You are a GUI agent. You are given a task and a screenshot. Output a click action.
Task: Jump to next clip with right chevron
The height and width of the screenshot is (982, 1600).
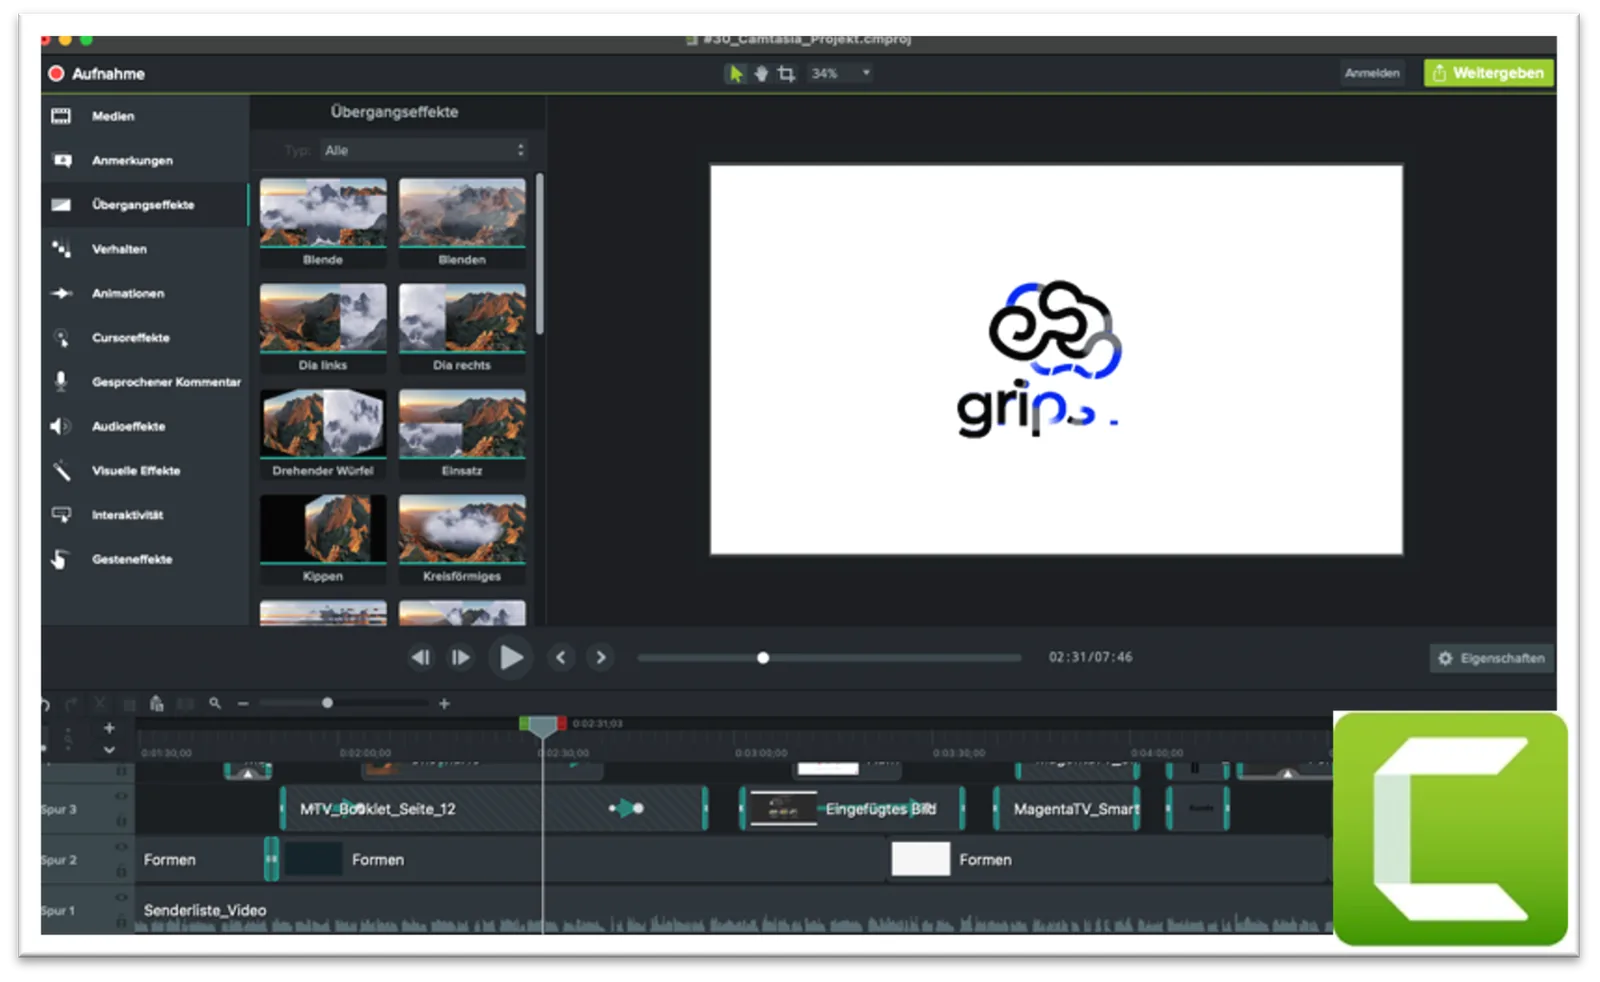[x=600, y=657]
